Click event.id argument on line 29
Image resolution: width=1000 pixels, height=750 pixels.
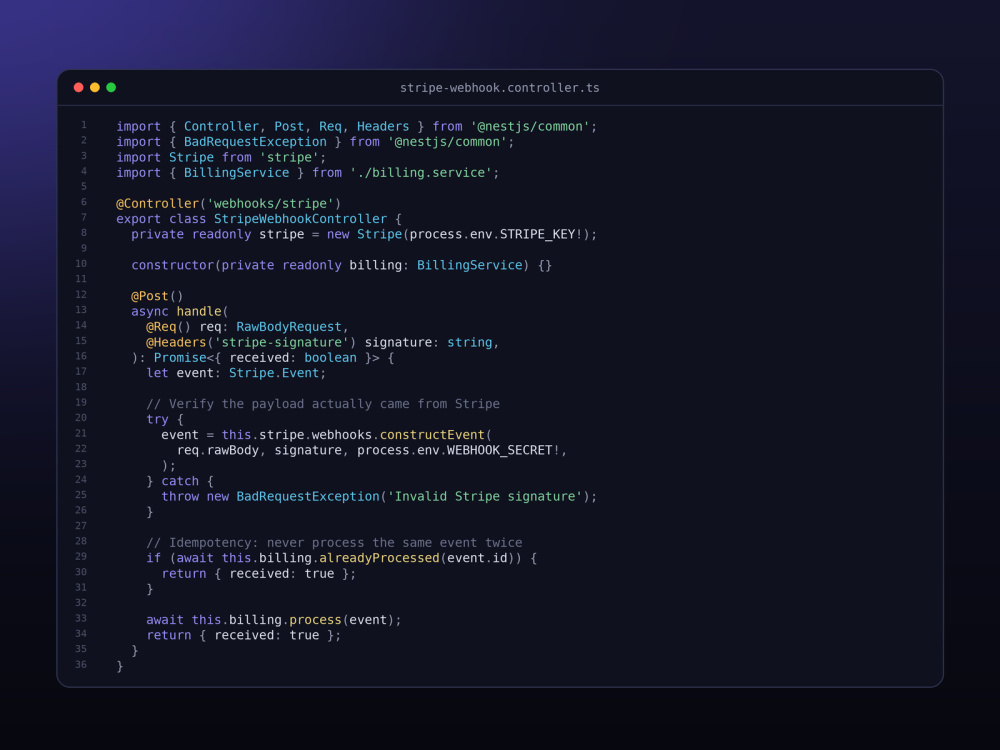click(x=477, y=558)
